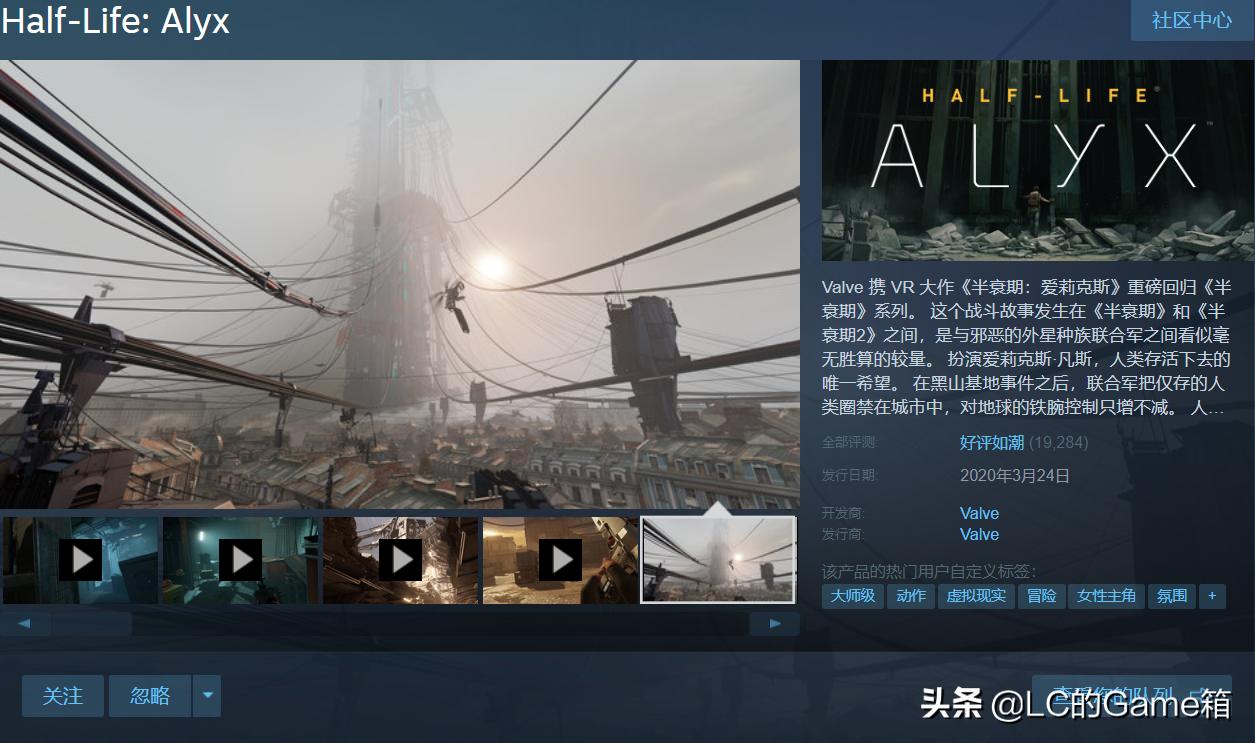Open the publisher Valve link

coord(979,534)
